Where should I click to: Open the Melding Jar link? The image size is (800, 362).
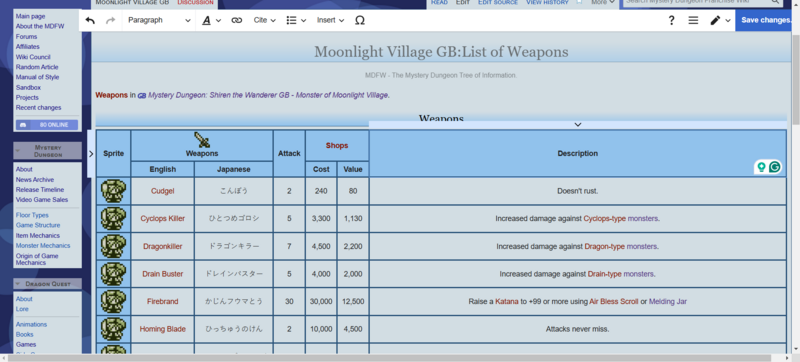pos(668,301)
